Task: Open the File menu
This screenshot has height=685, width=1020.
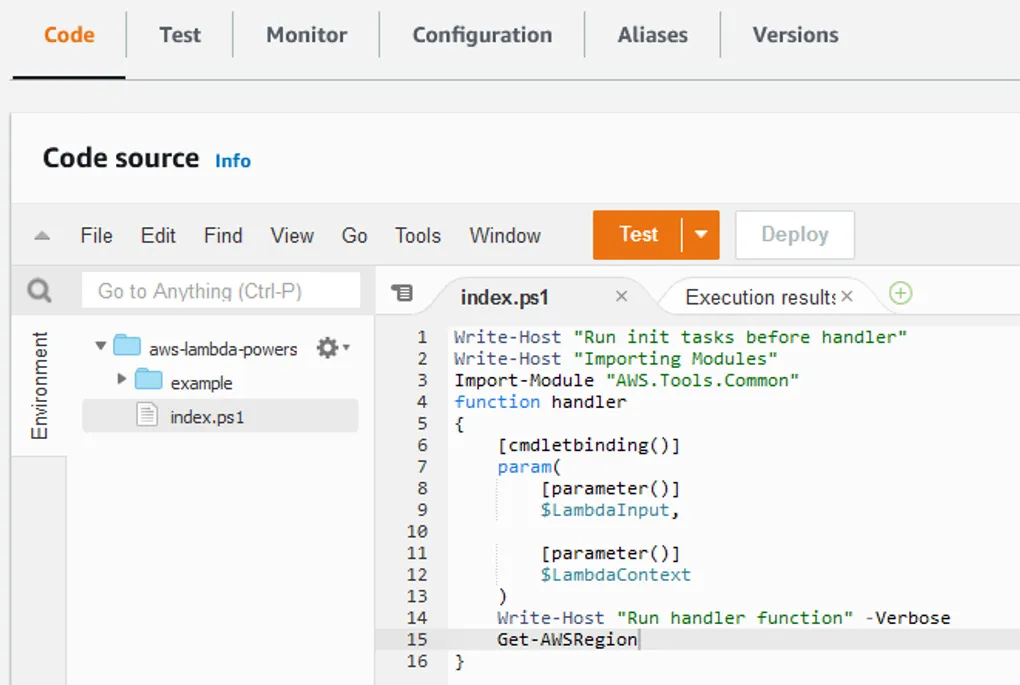Action: [96, 236]
